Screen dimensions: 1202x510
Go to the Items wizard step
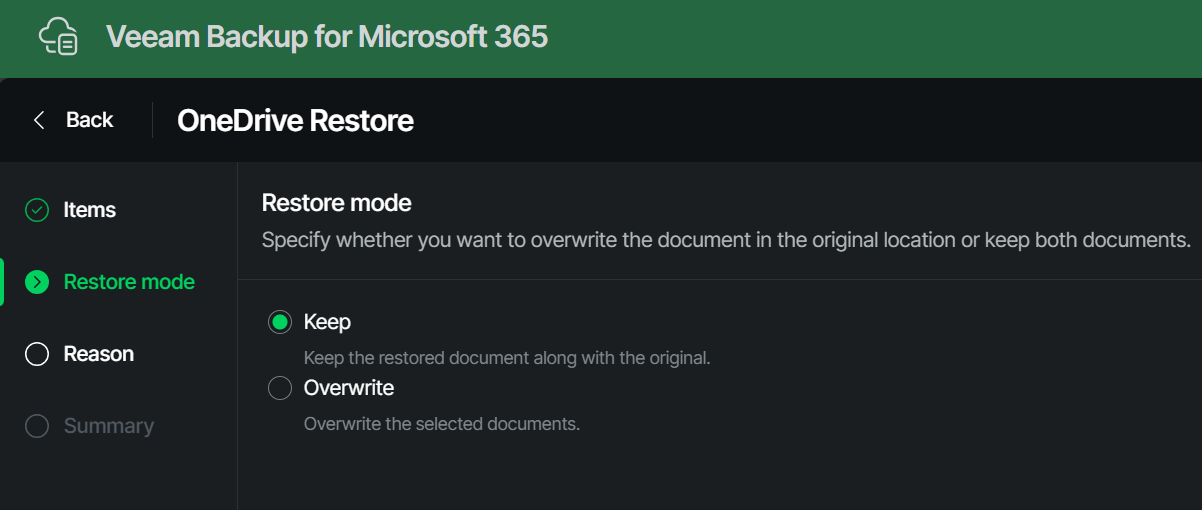(x=90, y=210)
